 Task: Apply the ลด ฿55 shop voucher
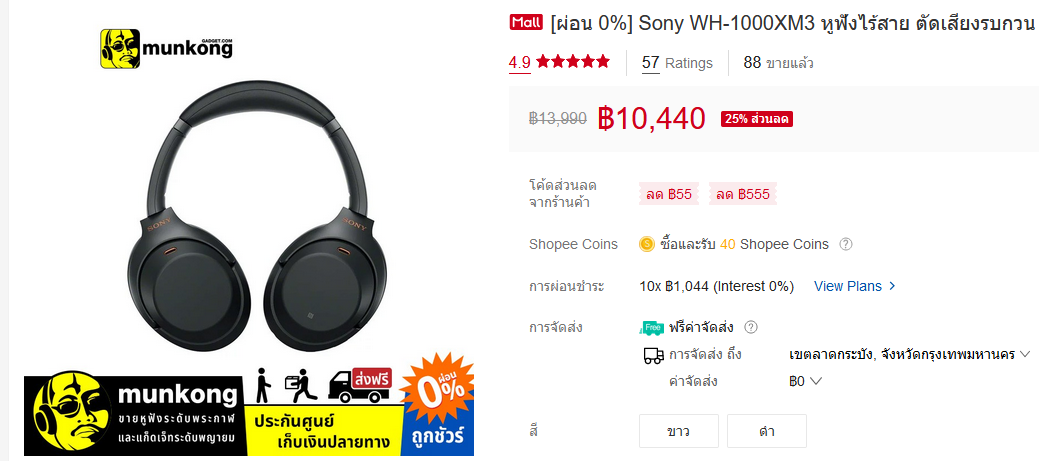click(x=669, y=194)
